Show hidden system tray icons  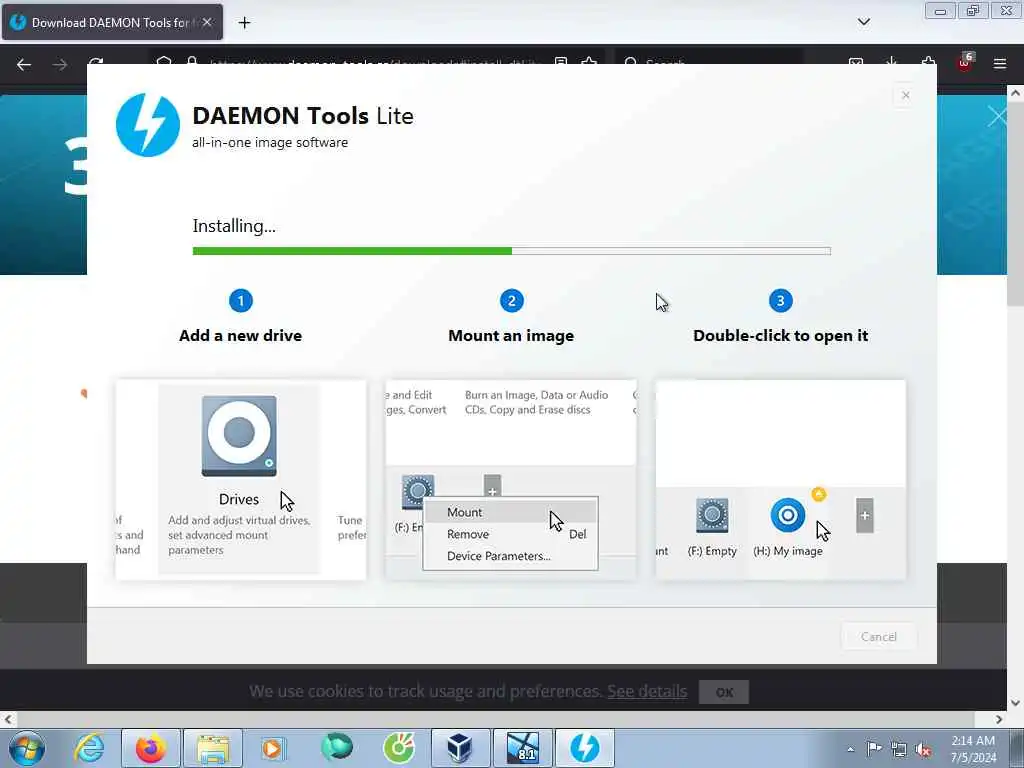pyautogui.click(x=850, y=749)
